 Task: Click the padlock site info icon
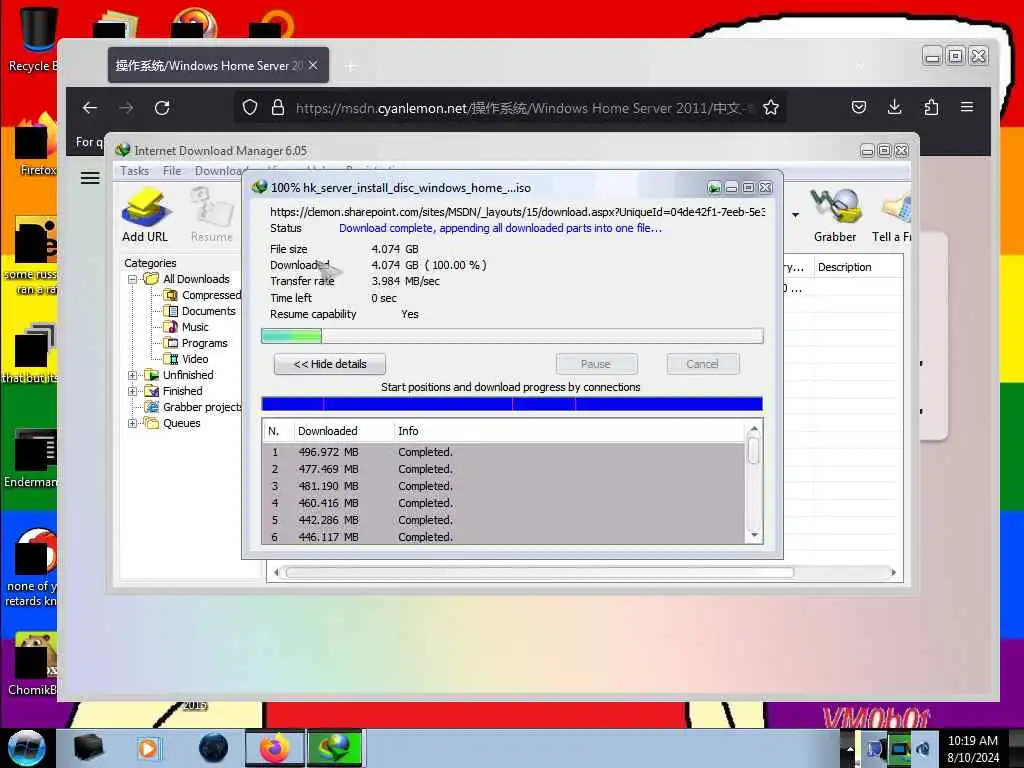pyautogui.click(x=278, y=108)
